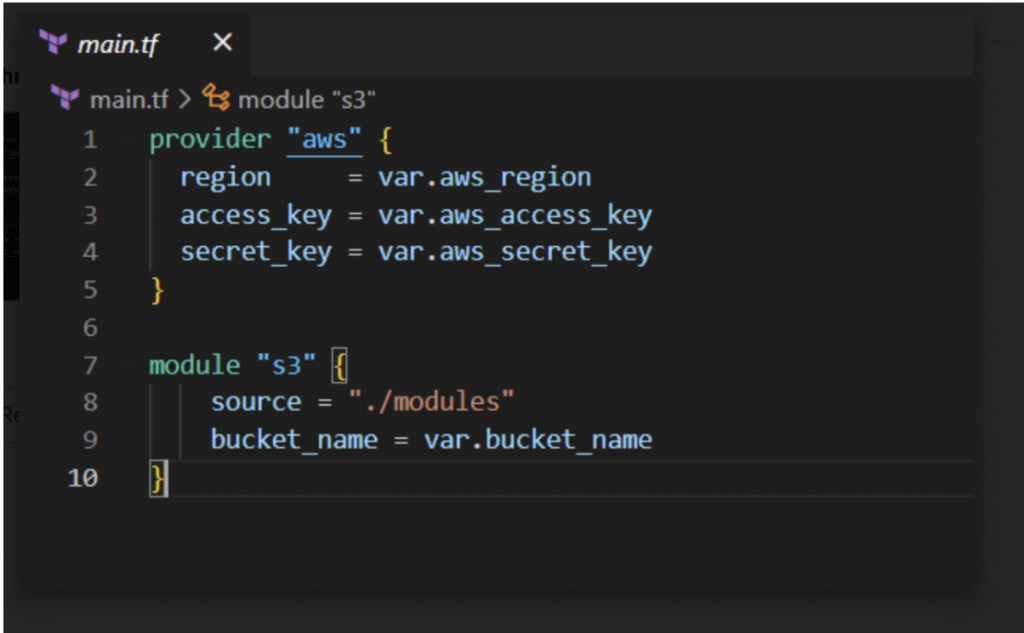1024x633 pixels.
Task: Close the main.tf editor tab
Action: coord(223,43)
